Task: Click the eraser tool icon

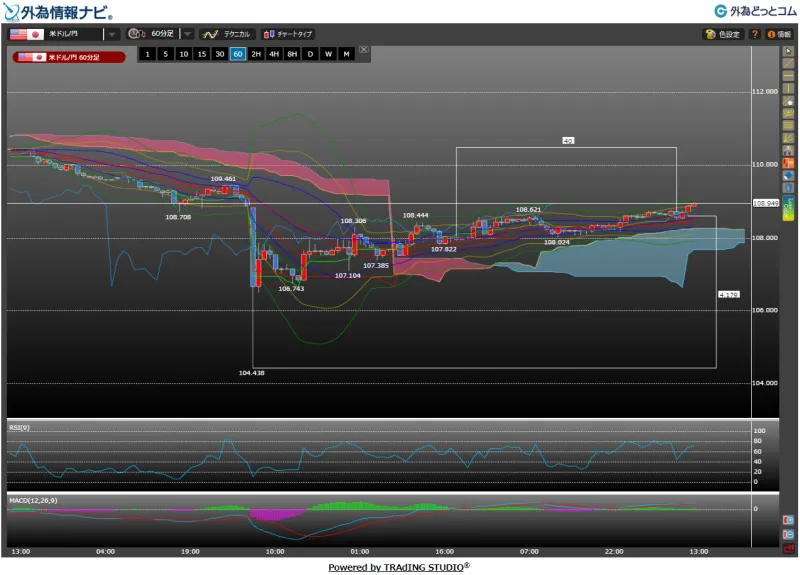Action: click(x=789, y=175)
